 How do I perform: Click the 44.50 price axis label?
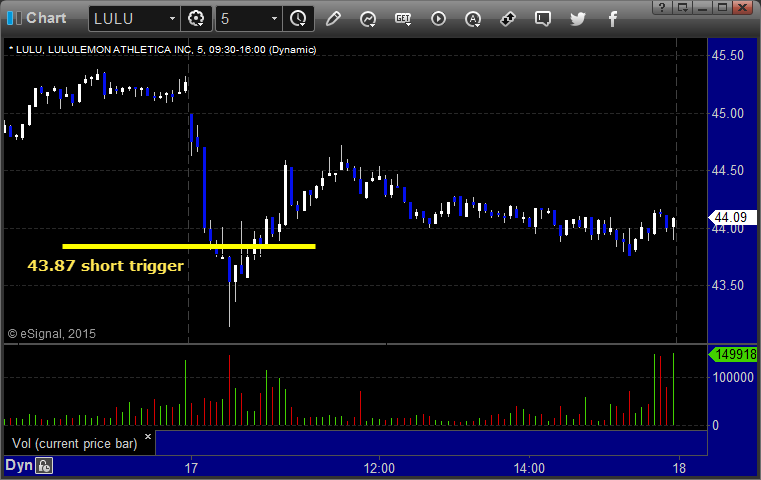coord(728,170)
